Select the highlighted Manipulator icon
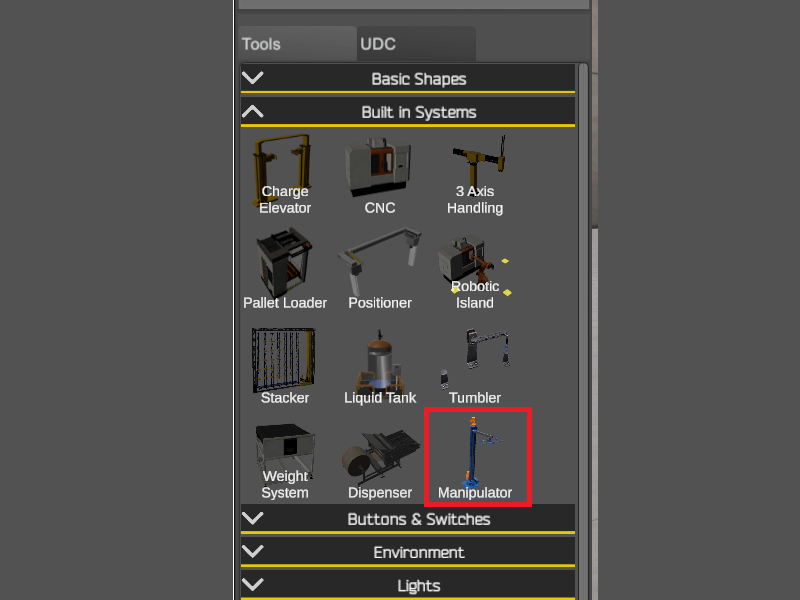Image resolution: width=800 pixels, height=600 pixels. tap(478, 457)
